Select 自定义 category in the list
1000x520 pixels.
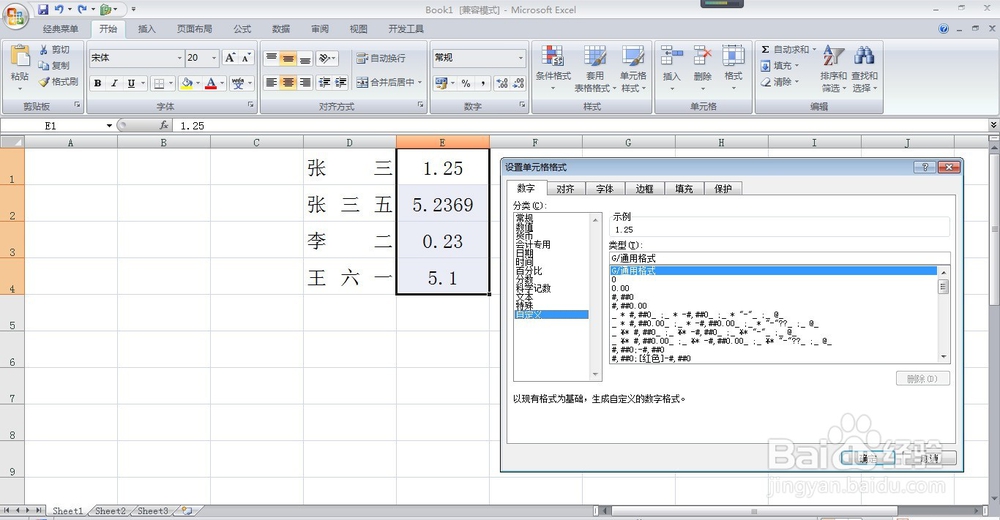(x=552, y=315)
